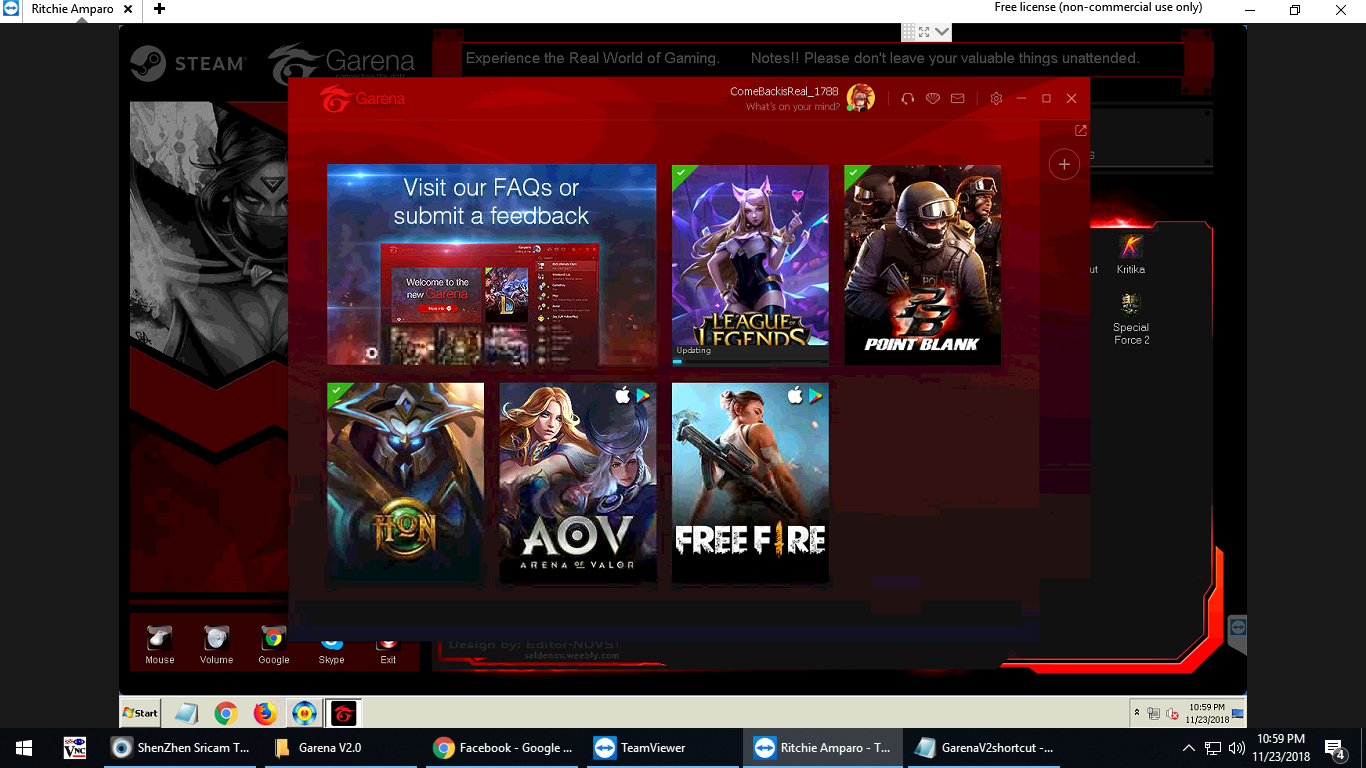The height and width of the screenshot is (768, 1366).
Task: Edit the What's on your mind status
Action: click(793, 107)
